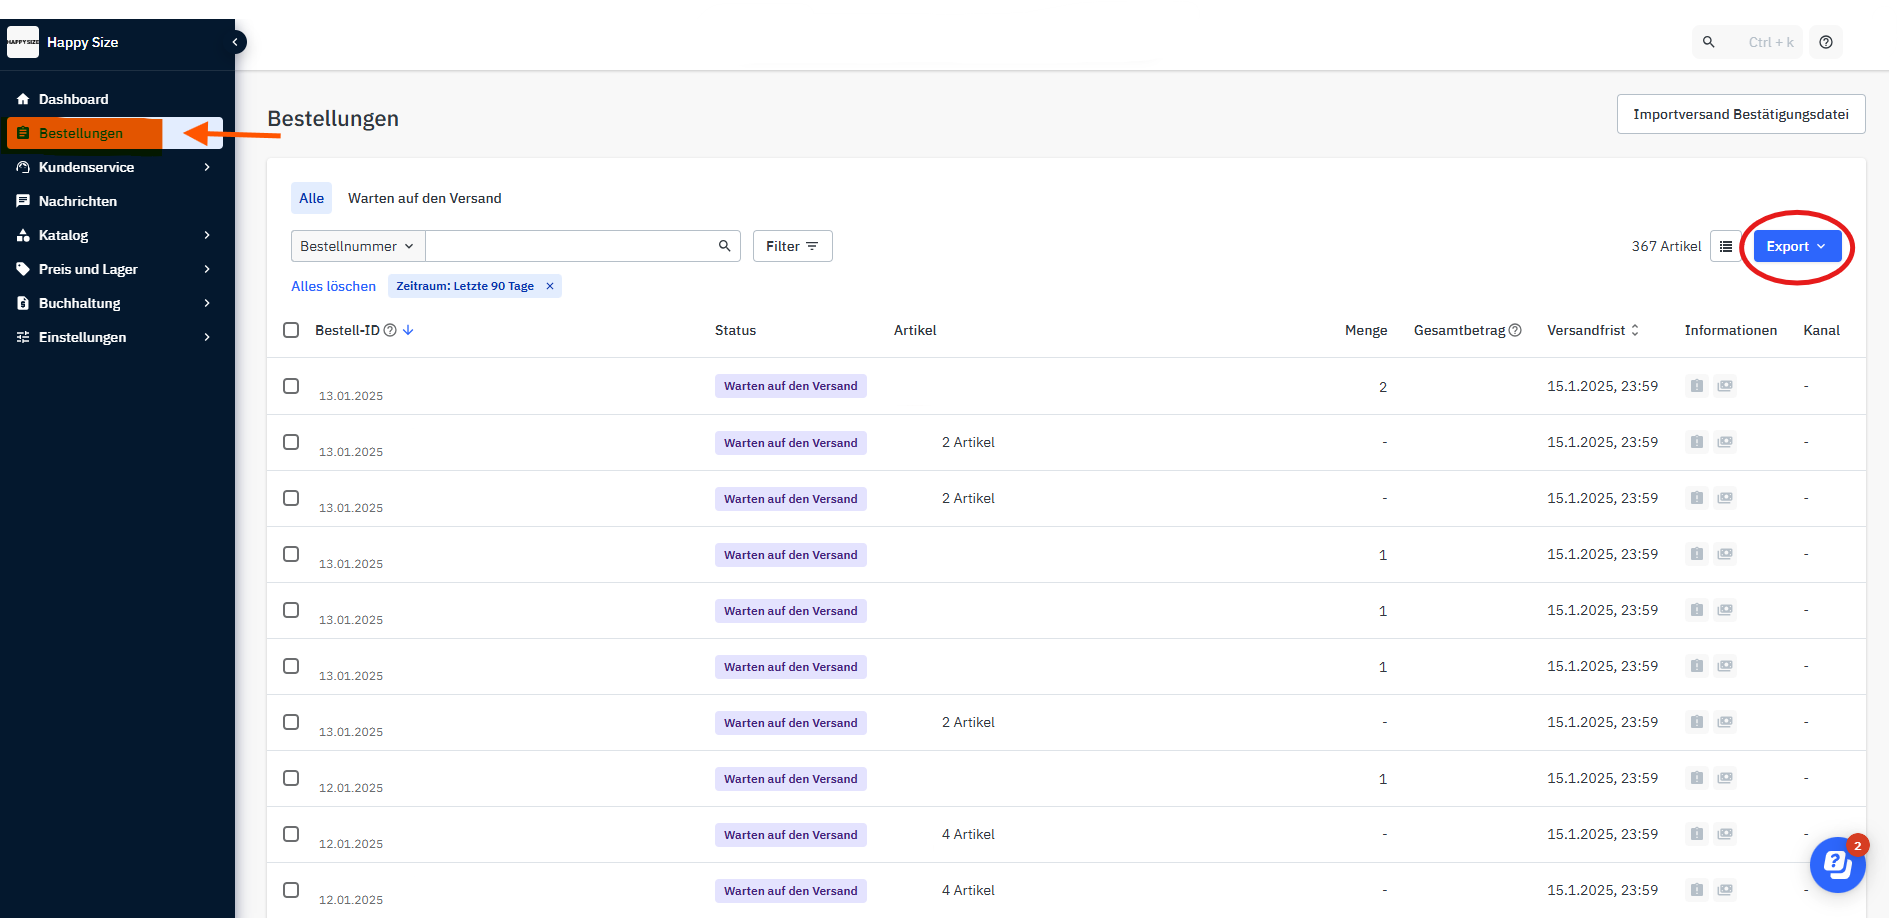The height and width of the screenshot is (918, 1898).
Task: Check the first order row checkbox
Action: tap(291, 386)
